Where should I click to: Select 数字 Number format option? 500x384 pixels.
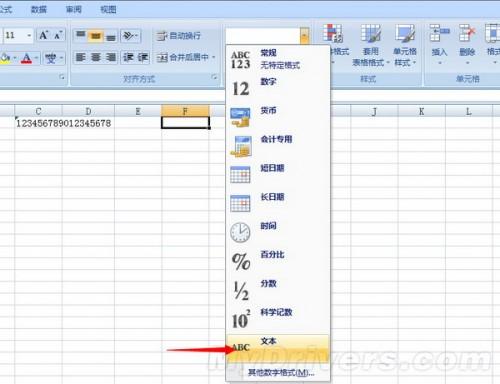click(278, 88)
